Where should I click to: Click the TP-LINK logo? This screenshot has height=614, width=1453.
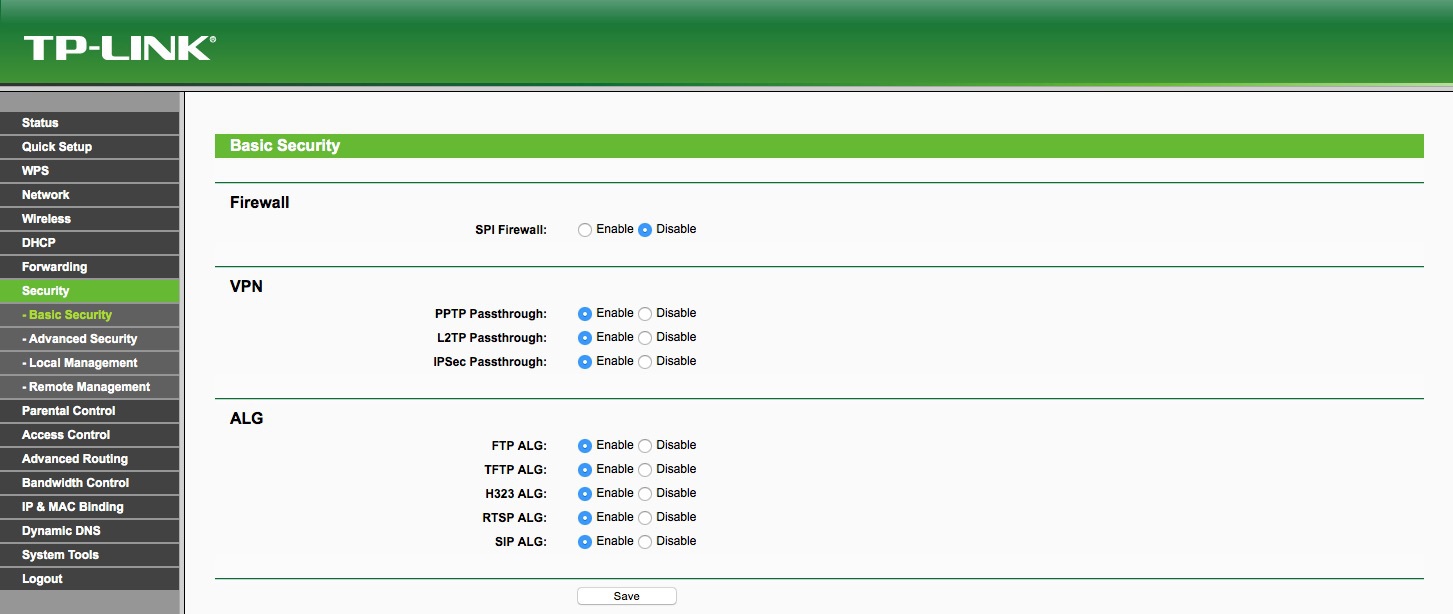(x=119, y=48)
